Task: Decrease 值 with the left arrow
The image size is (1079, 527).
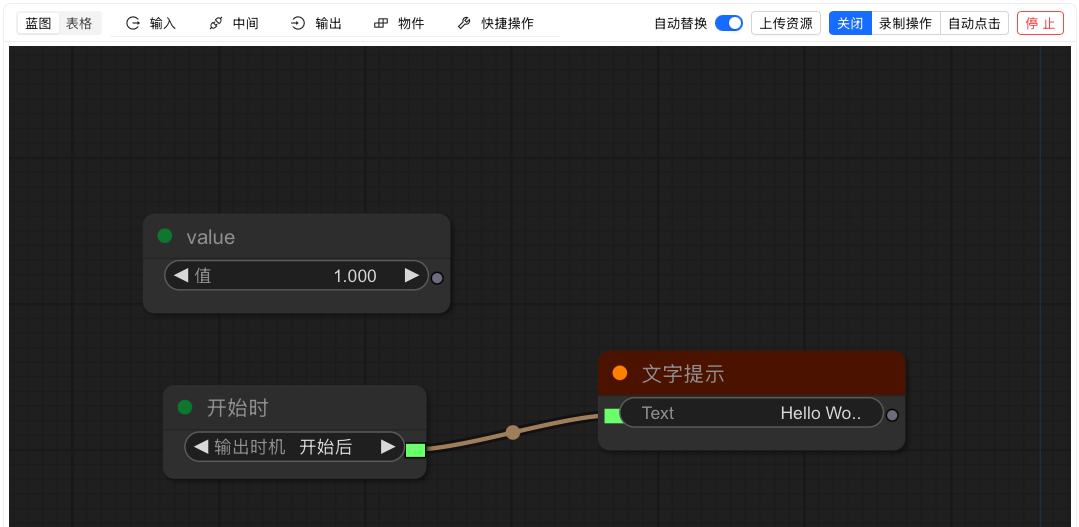Action: pyautogui.click(x=181, y=276)
